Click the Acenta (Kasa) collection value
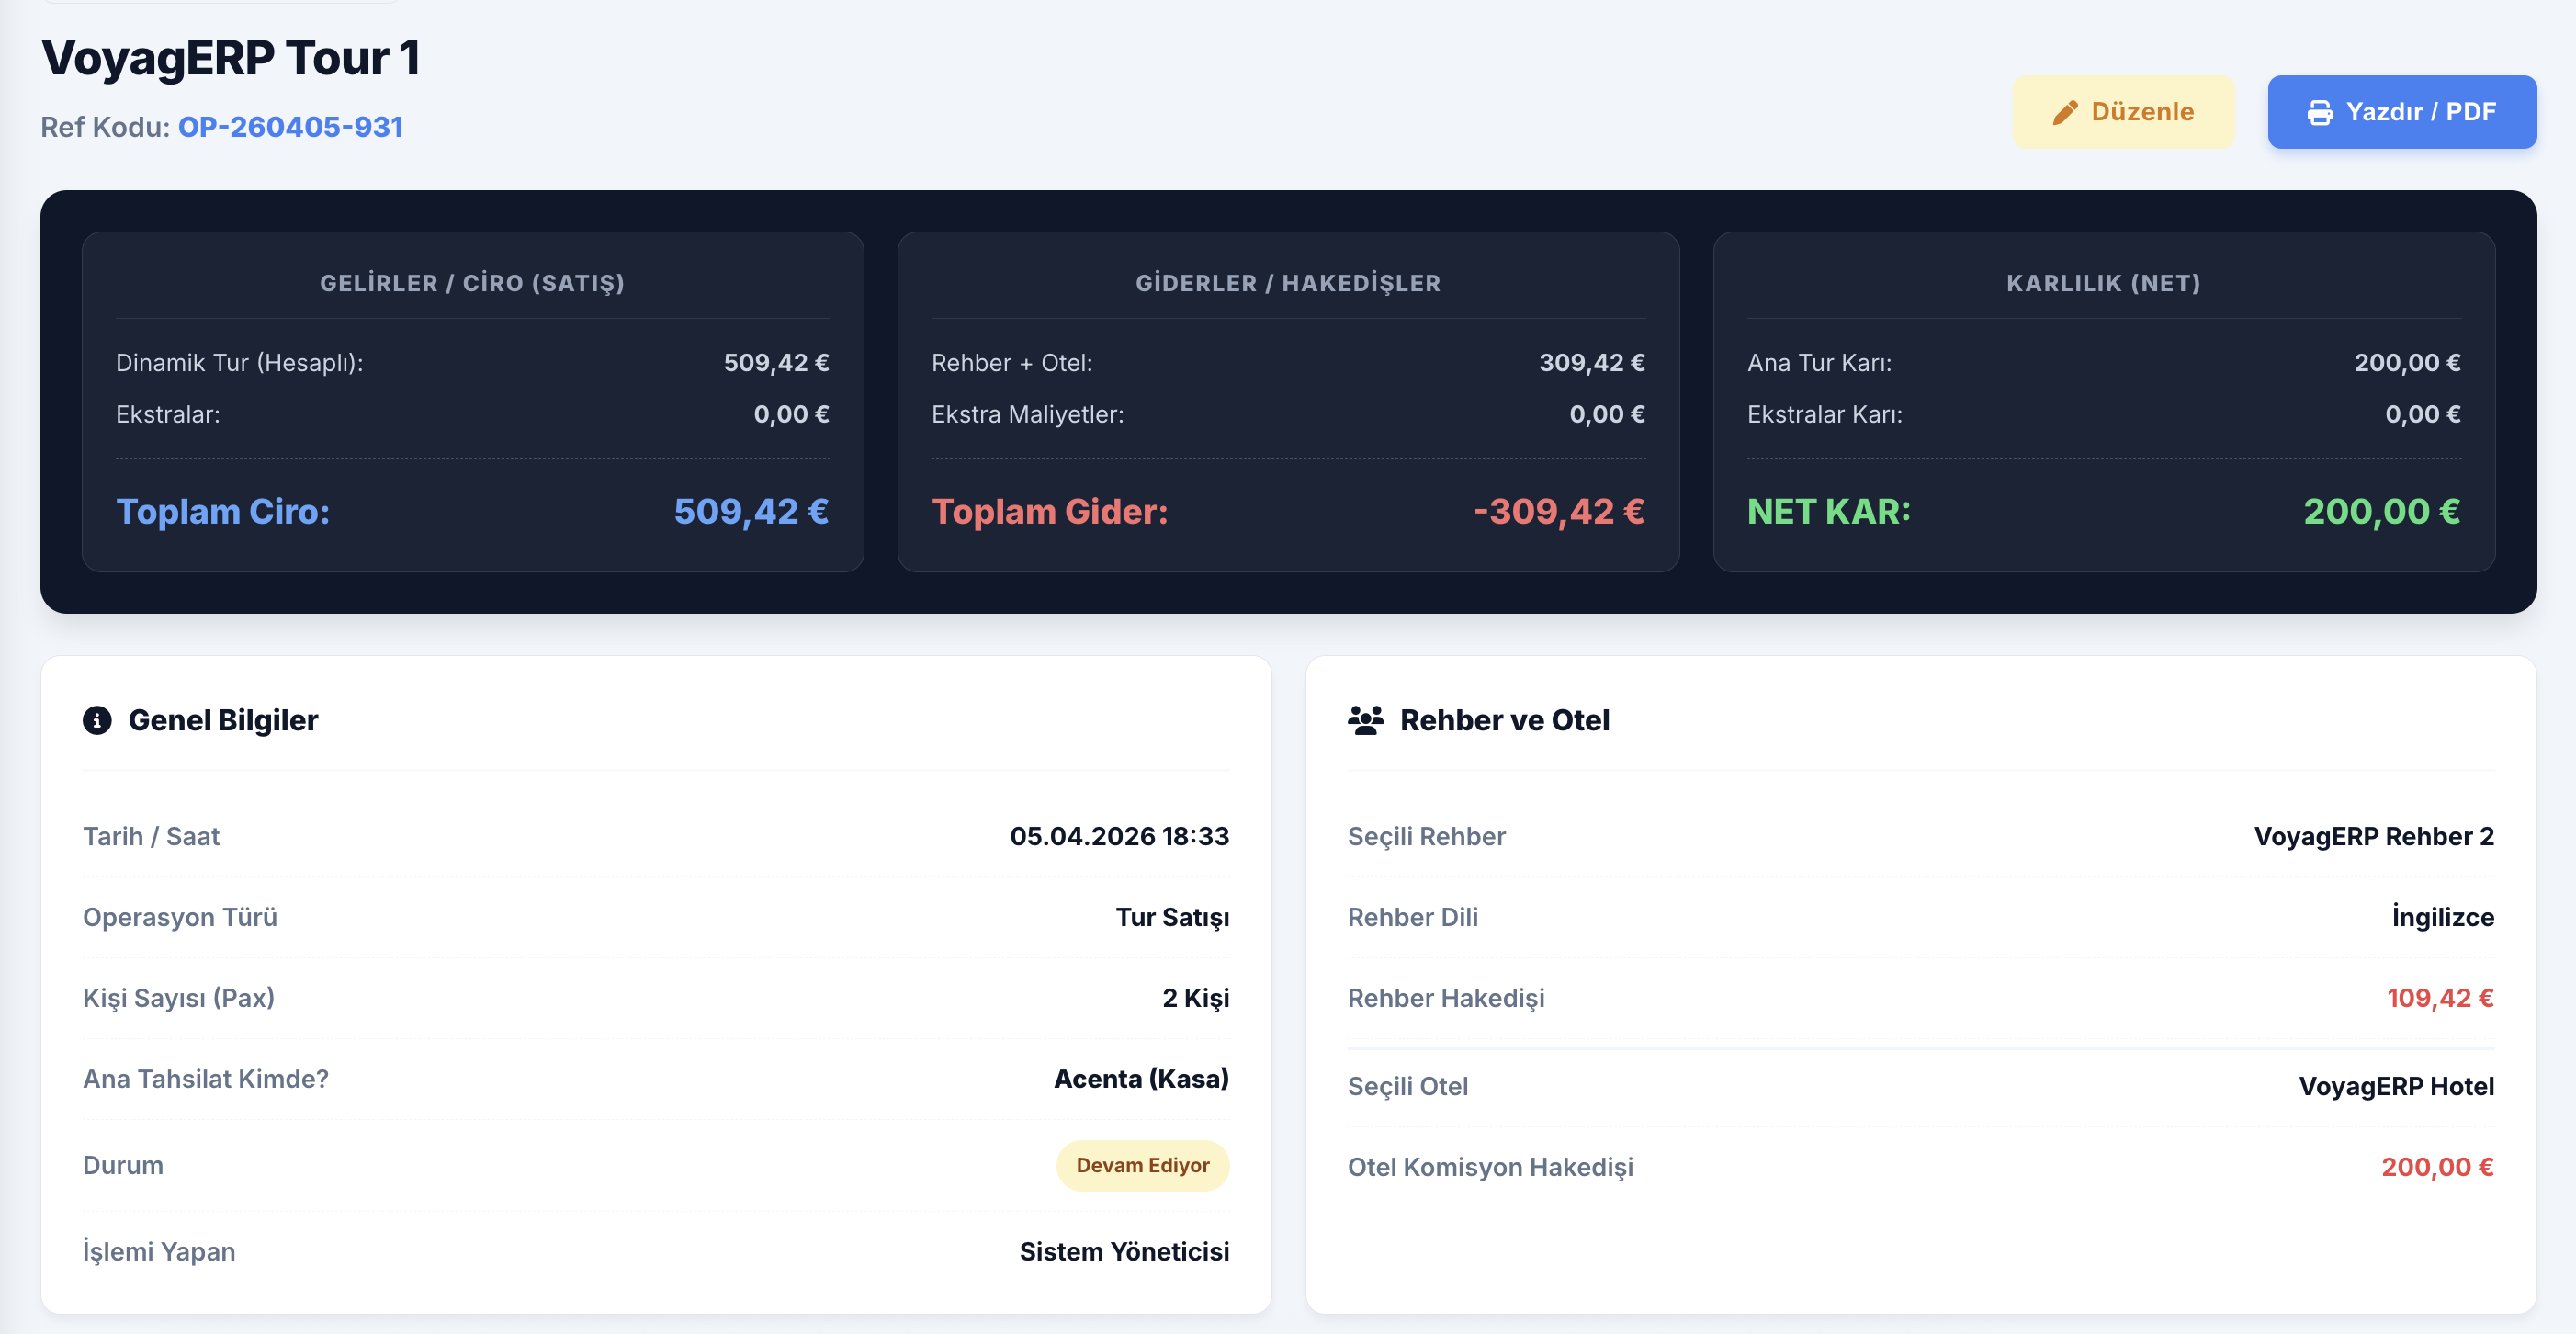 click(x=1141, y=1079)
